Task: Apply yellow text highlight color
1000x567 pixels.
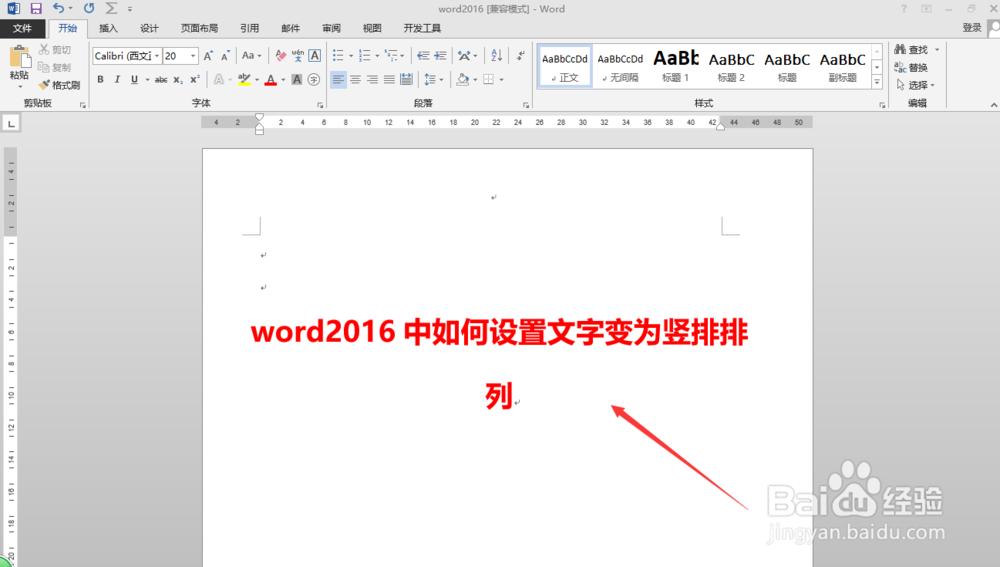Action: (x=244, y=80)
